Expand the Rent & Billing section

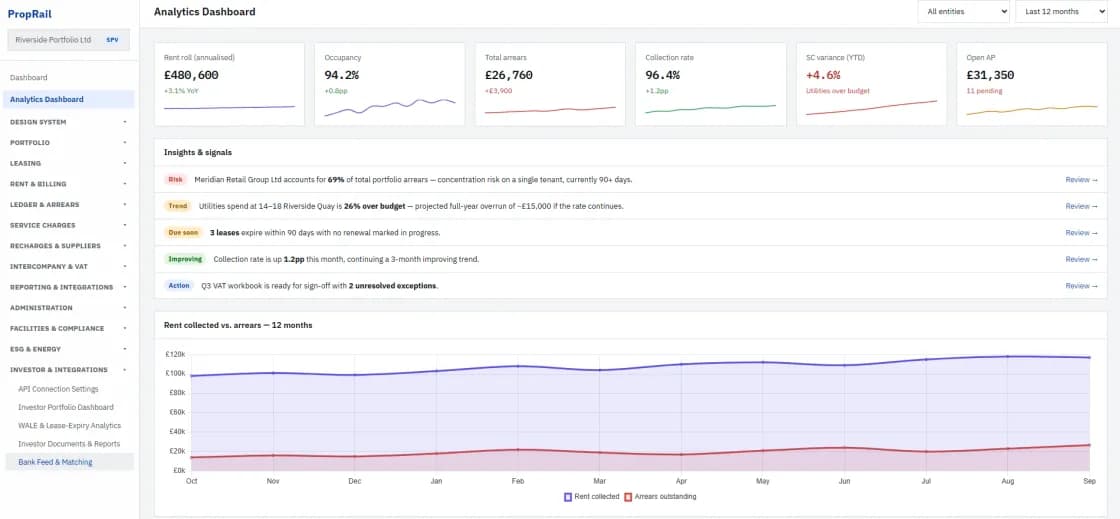[69, 184]
